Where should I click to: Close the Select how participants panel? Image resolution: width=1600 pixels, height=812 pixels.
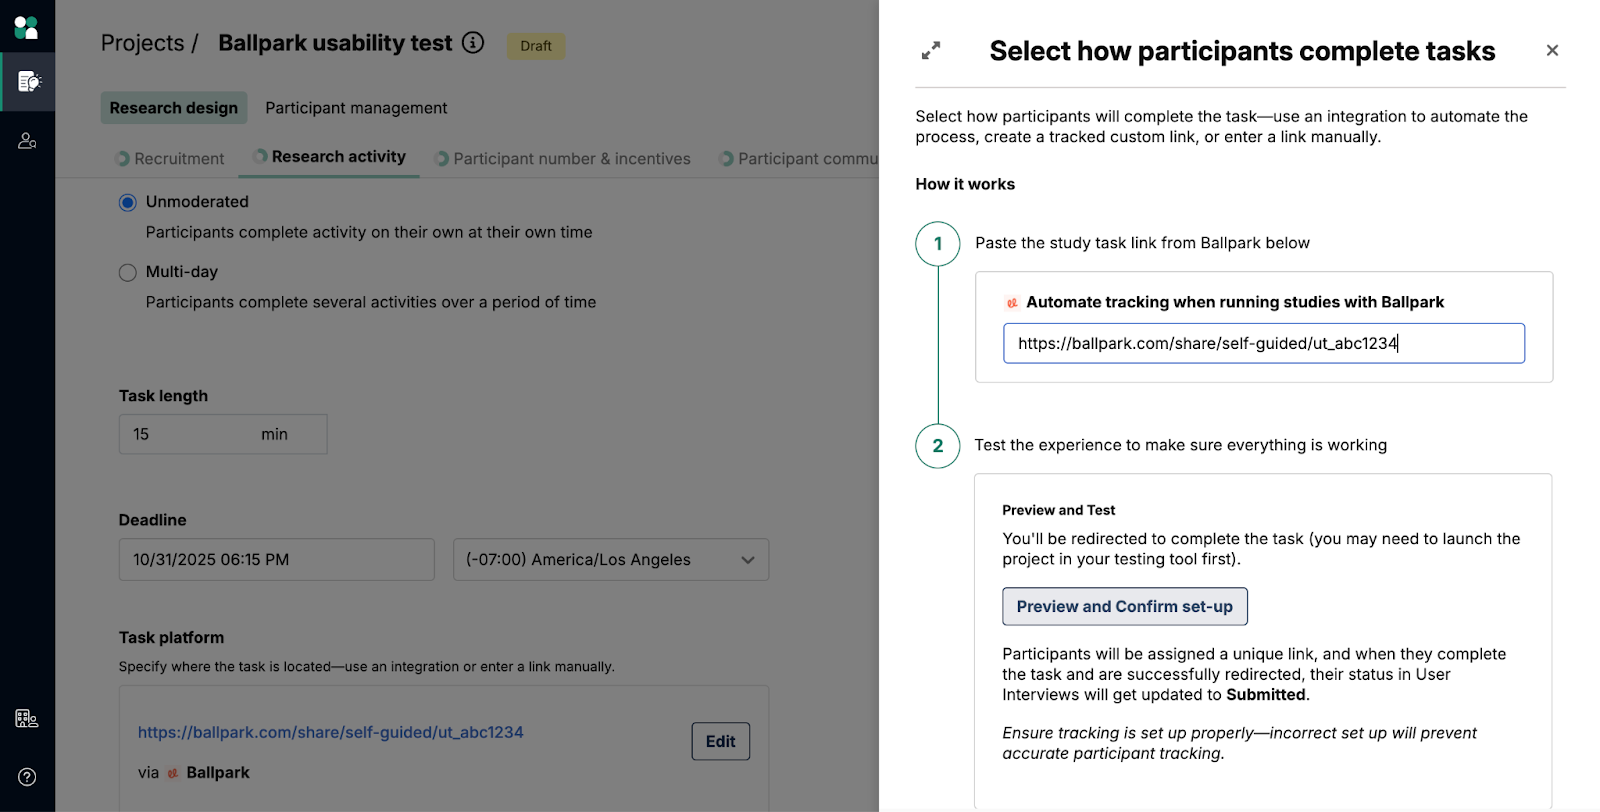[1552, 50]
